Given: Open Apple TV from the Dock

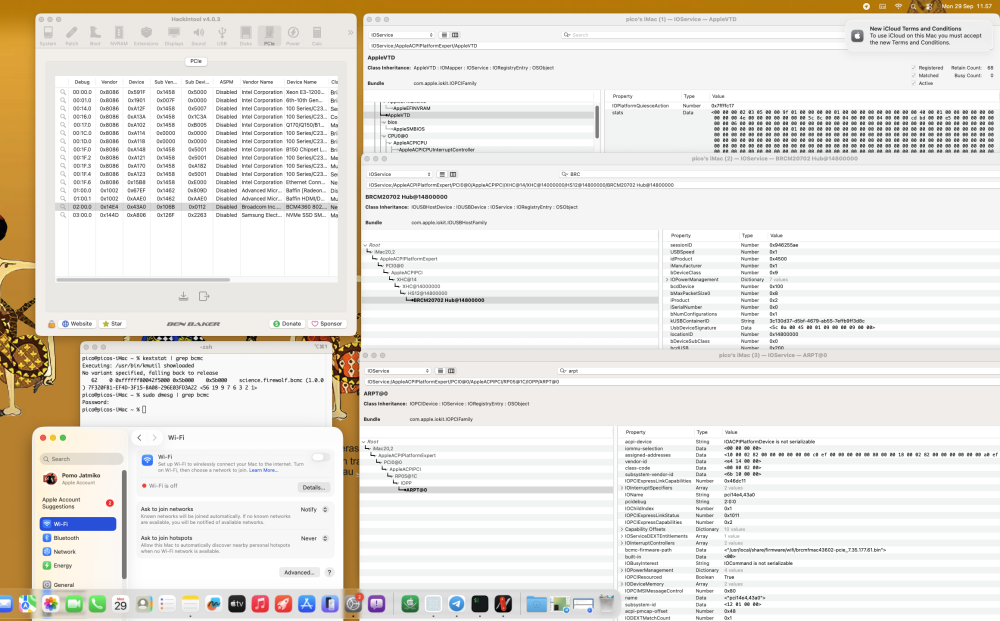Looking at the screenshot, I should click(x=237, y=603).
